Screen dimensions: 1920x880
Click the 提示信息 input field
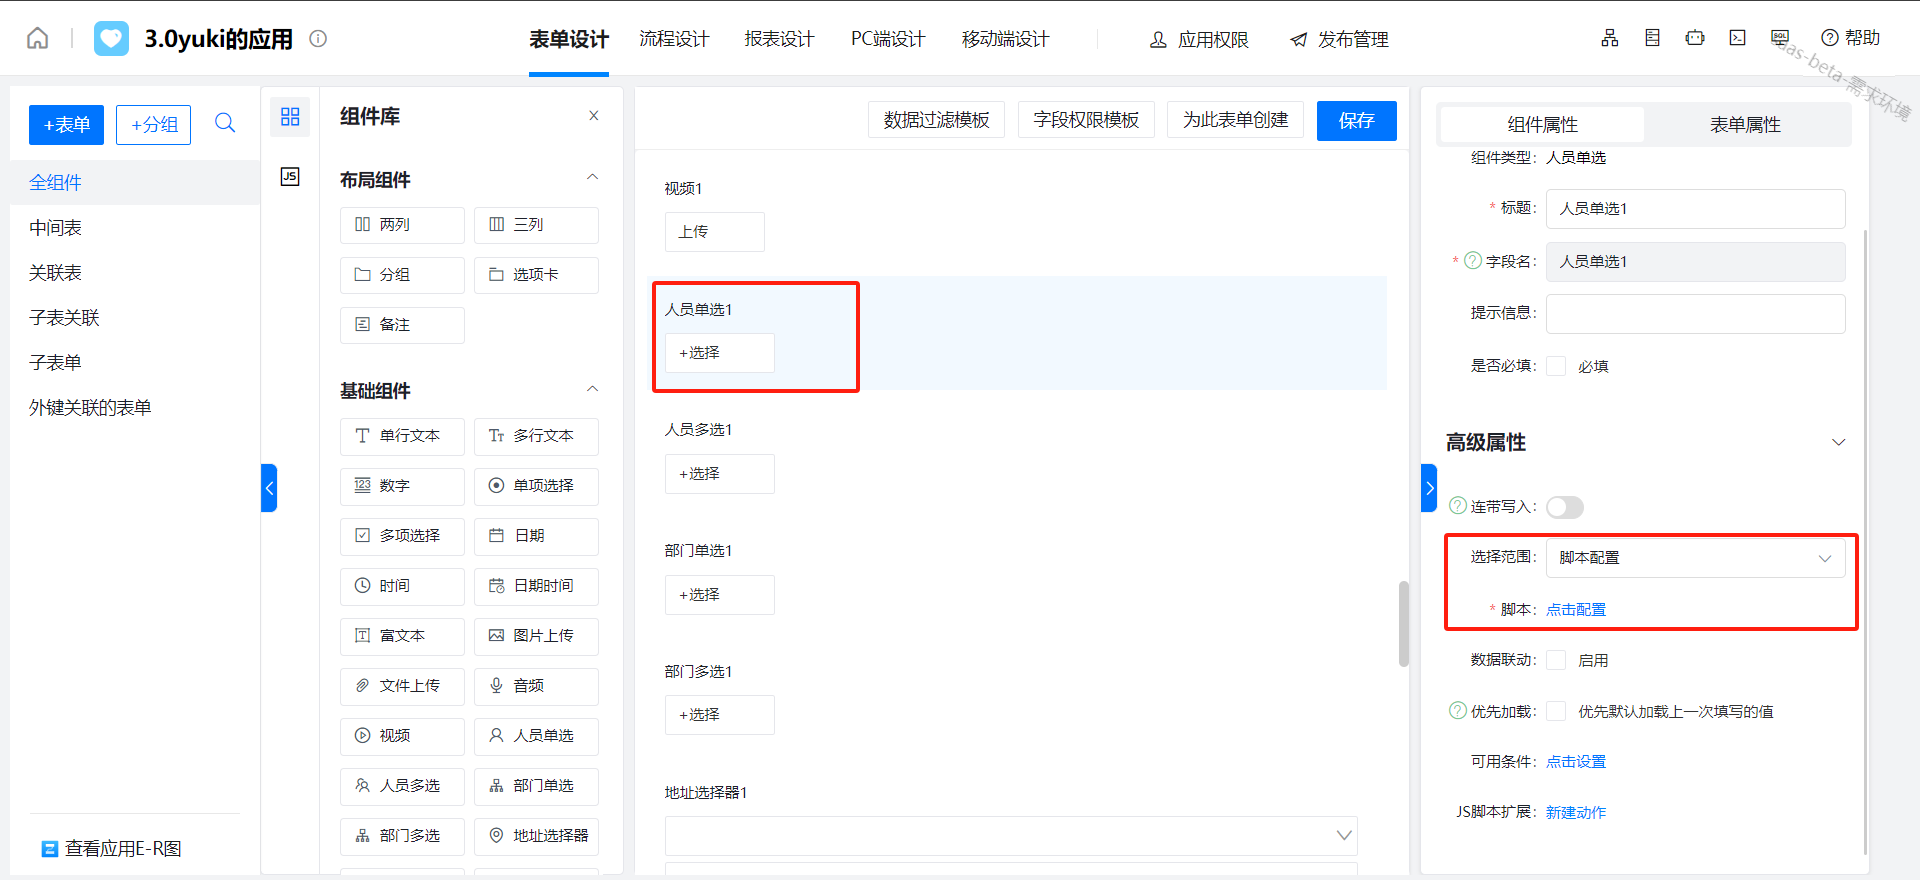click(1695, 314)
